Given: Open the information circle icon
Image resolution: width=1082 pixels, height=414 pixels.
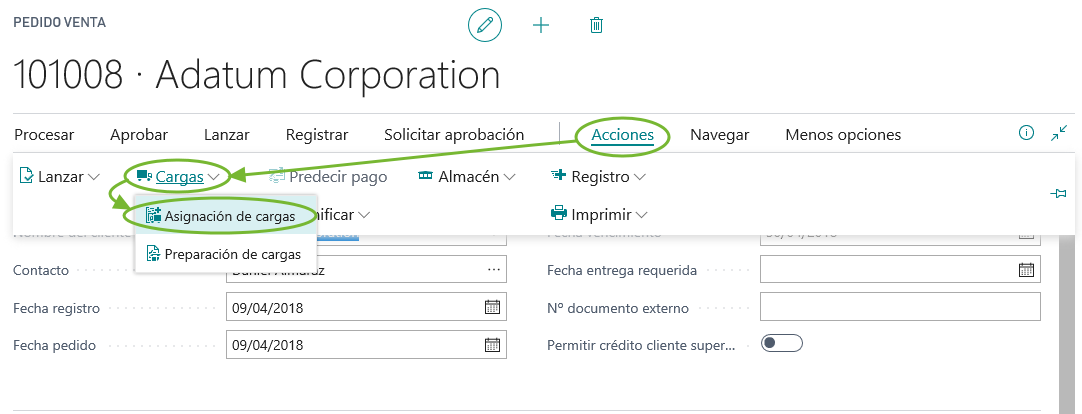Looking at the screenshot, I should [1027, 132].
